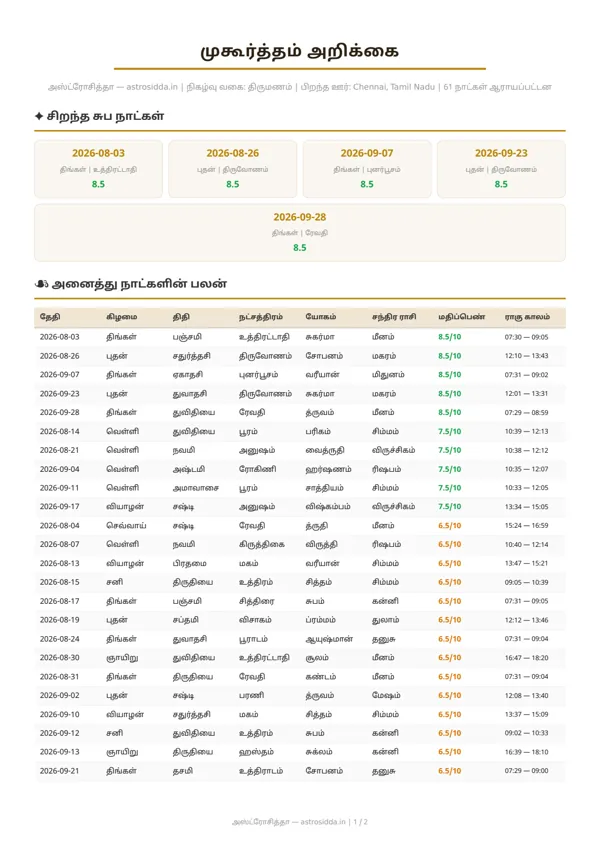The width and height of the screenshot is (600, 848).
Task: Click பரணி in the 2026-09-02 row
Action: 252,695
